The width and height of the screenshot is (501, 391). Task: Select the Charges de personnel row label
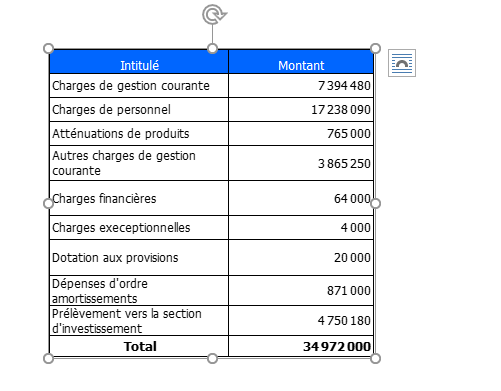pyautogui.click(x=111, y=110)
